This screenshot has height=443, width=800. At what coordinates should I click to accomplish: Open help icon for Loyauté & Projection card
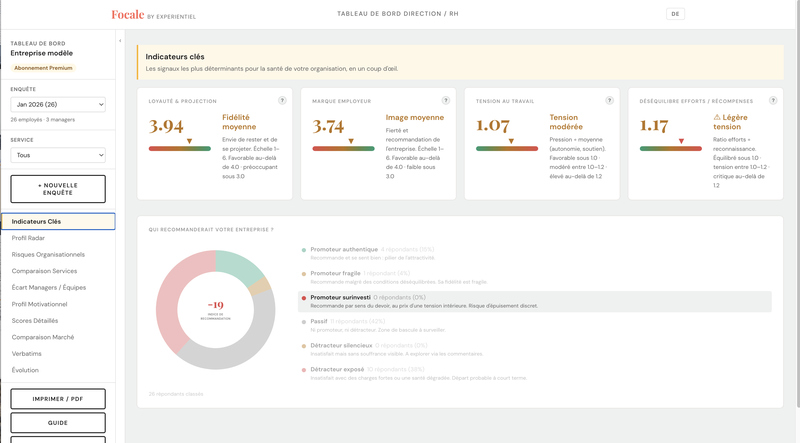coord(282,101)
